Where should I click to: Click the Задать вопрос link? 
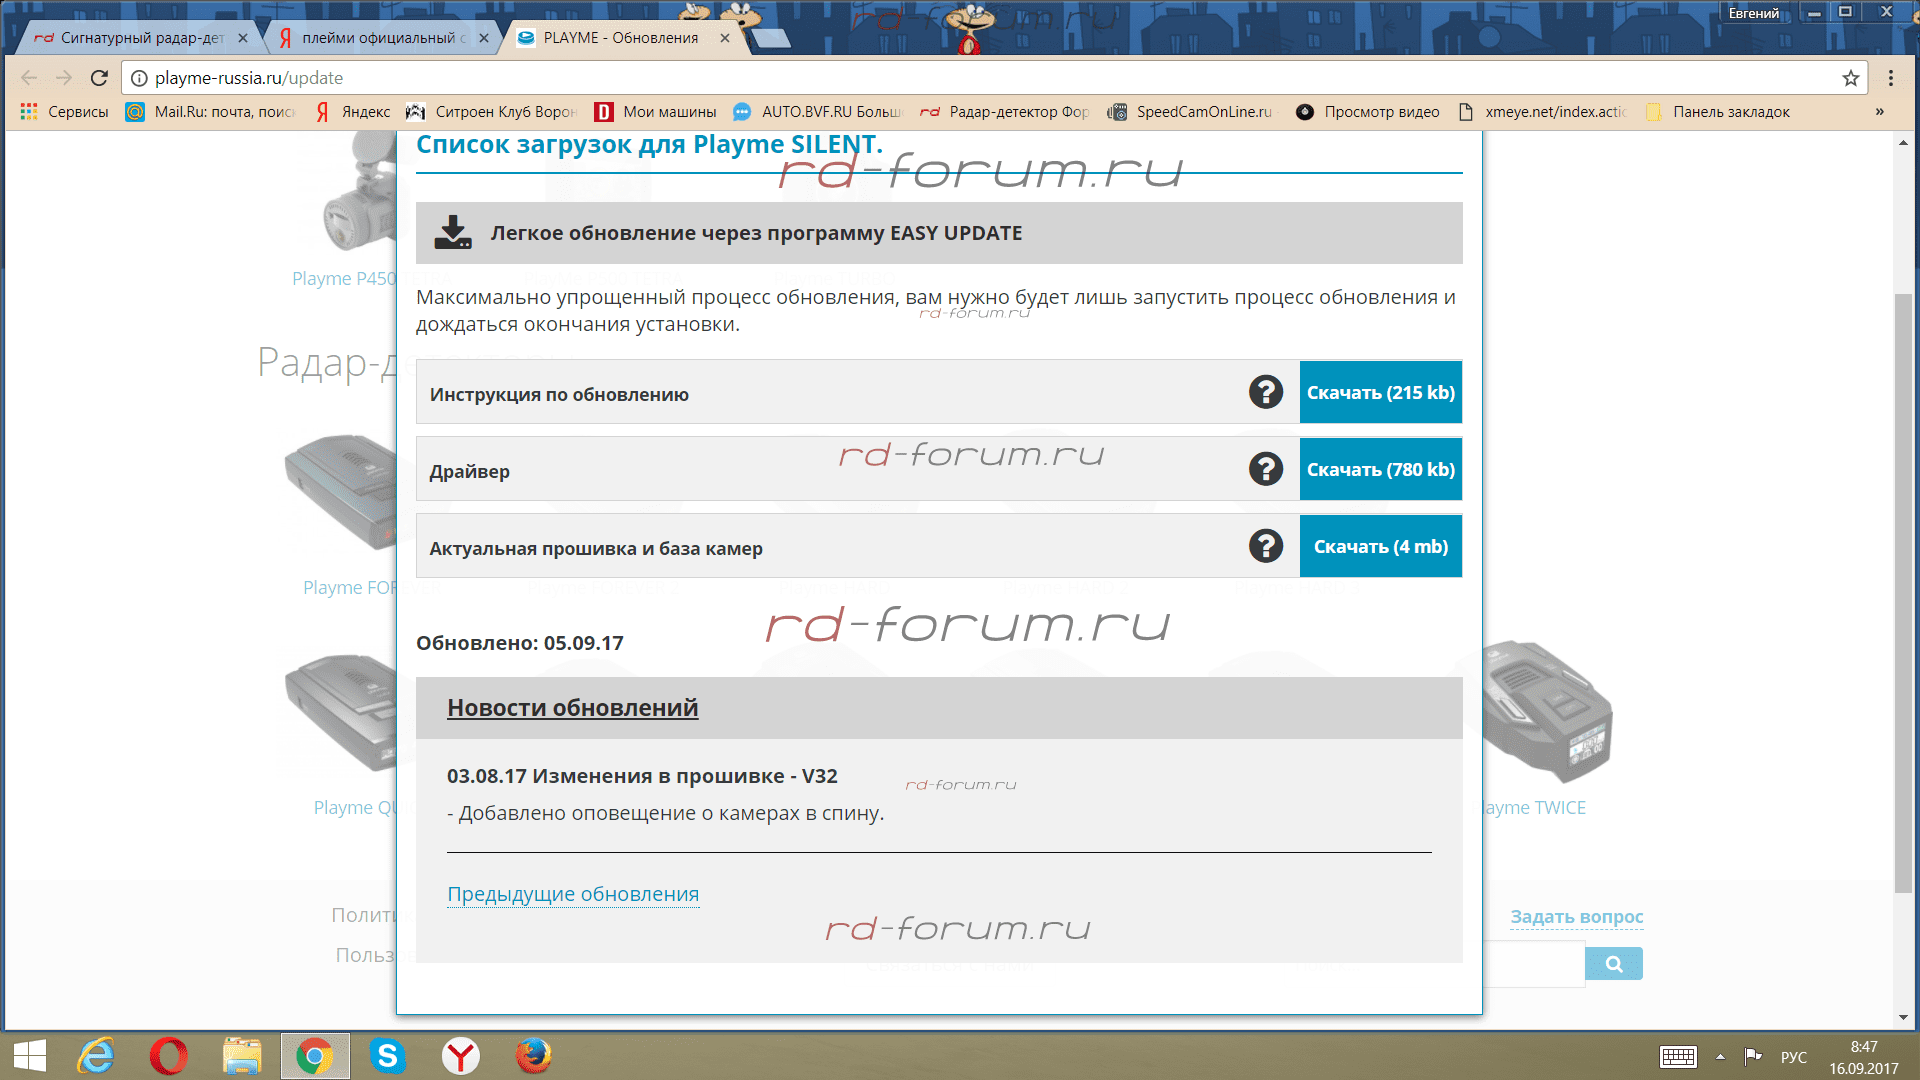pyautogui.click(x=1576, y=916)
